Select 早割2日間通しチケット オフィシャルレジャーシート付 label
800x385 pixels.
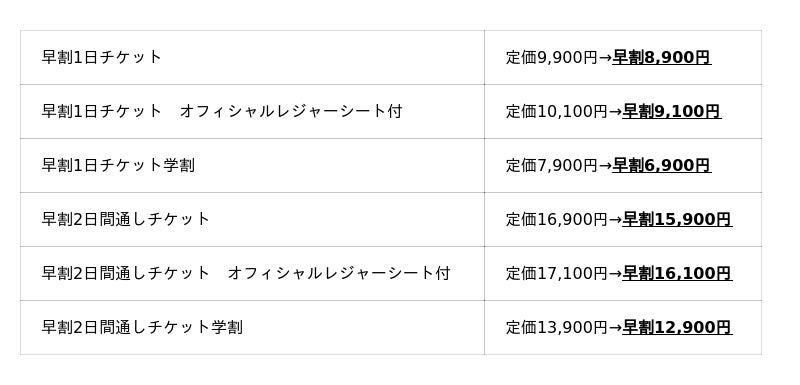click(x=246, y=273)
